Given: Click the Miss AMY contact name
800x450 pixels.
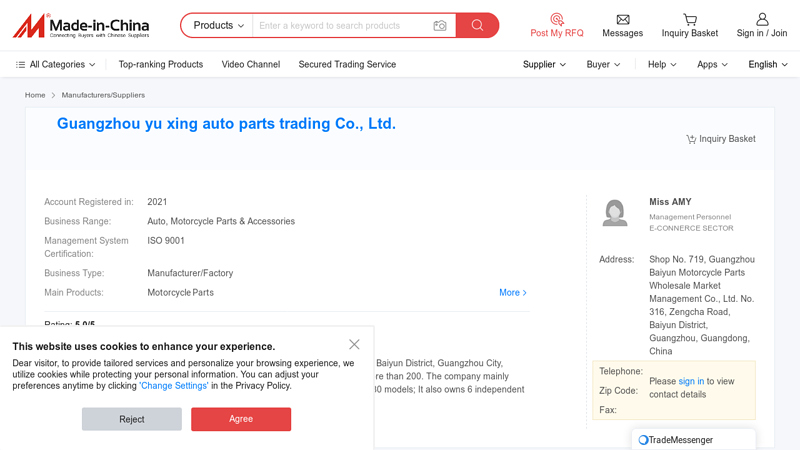Looking at the screenshot, I should (x=670, y=202).
